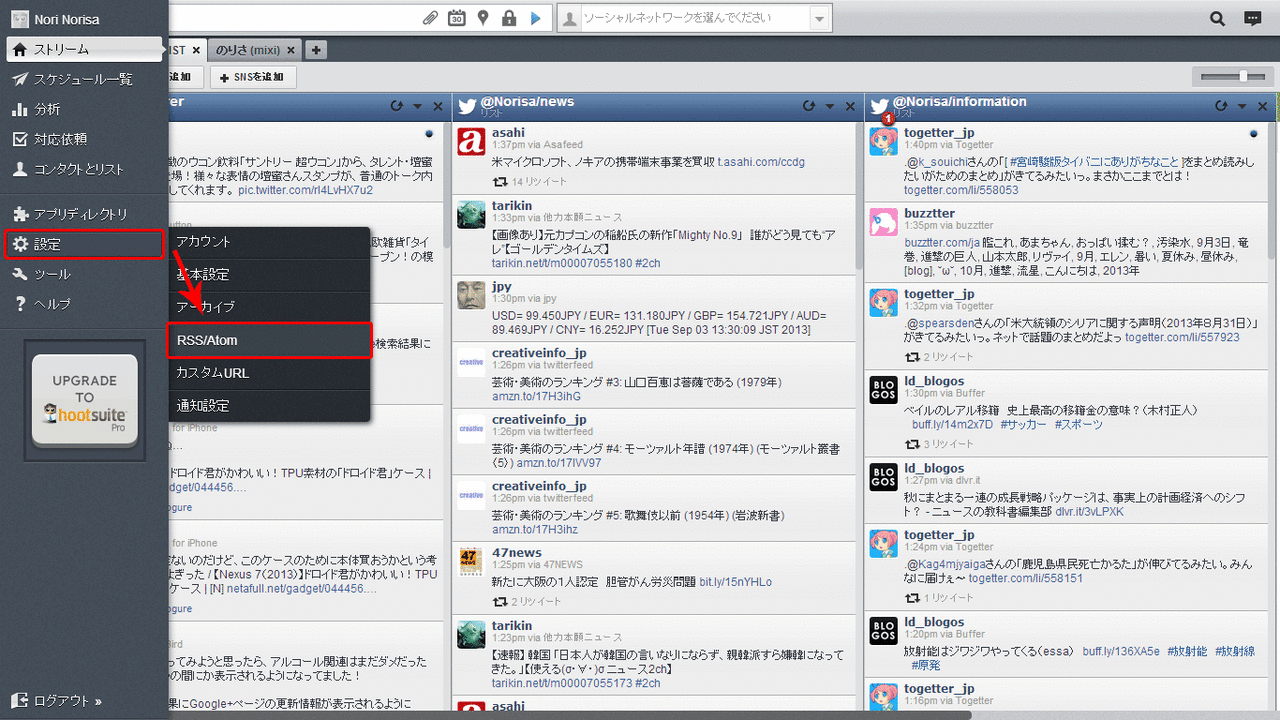Refresh the @Norisa/information stream
The height and width of the screenshot is (720, 1280).
click(x=1222, y=106)
